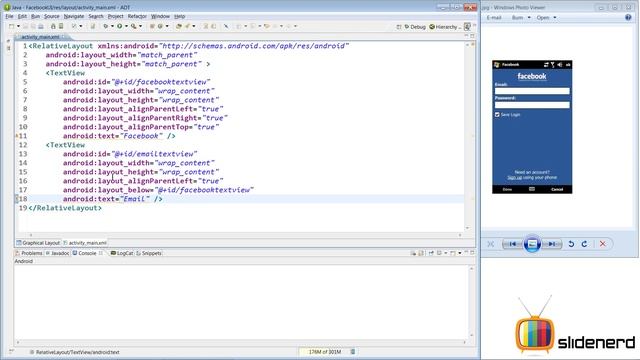Screen dimensions: 640x360
Task: Switch to the Graphical Layout tab
Action: tap(38, 243)
